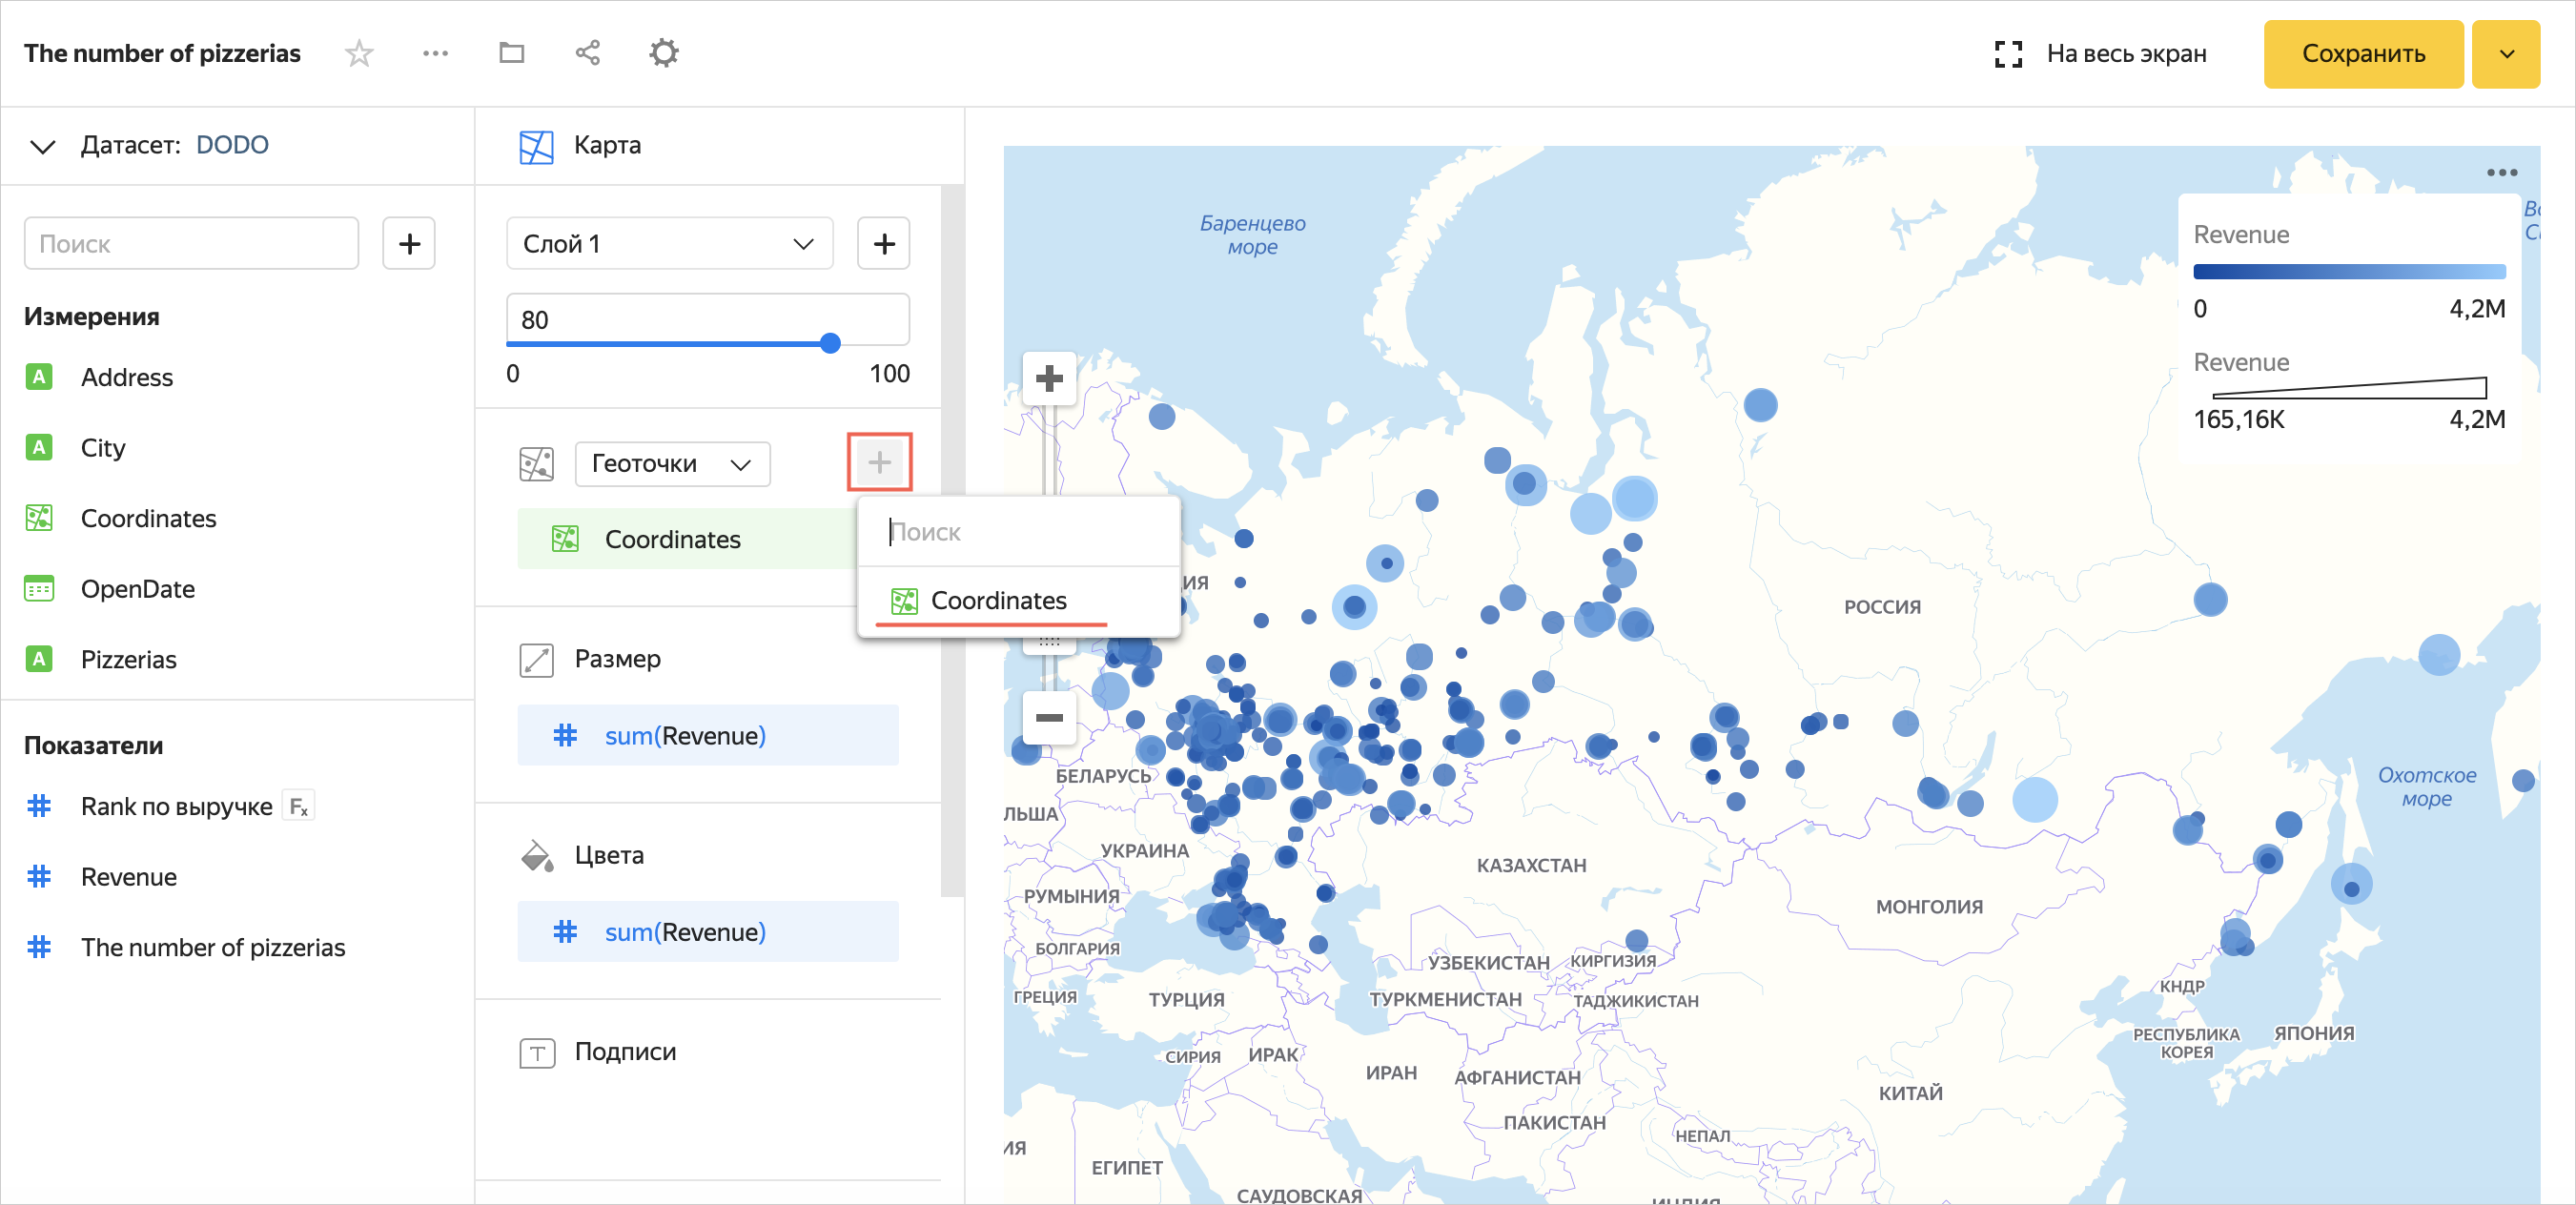The image size is (2576, 1205).
Task: Click the settings panel vertical scrollbar
Action: pyautogui.click(x=952, y=540)
